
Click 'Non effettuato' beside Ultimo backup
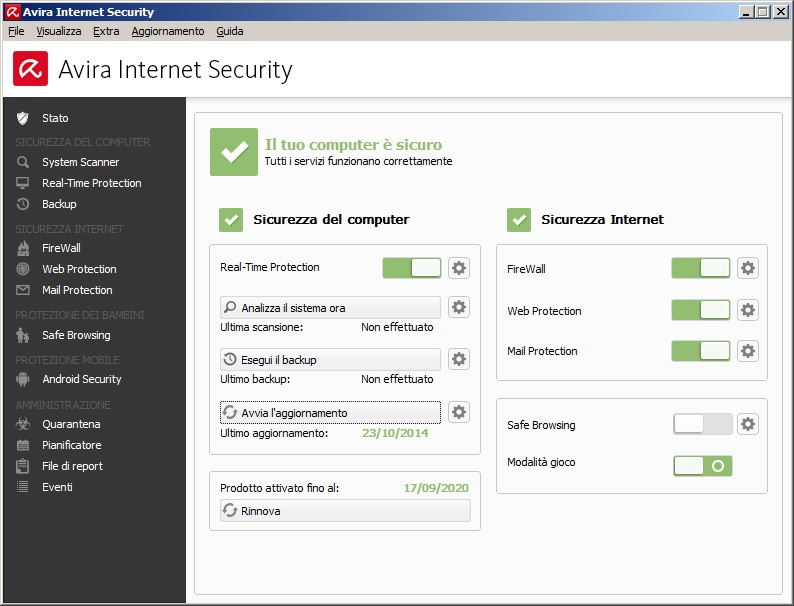coord(397,379)
